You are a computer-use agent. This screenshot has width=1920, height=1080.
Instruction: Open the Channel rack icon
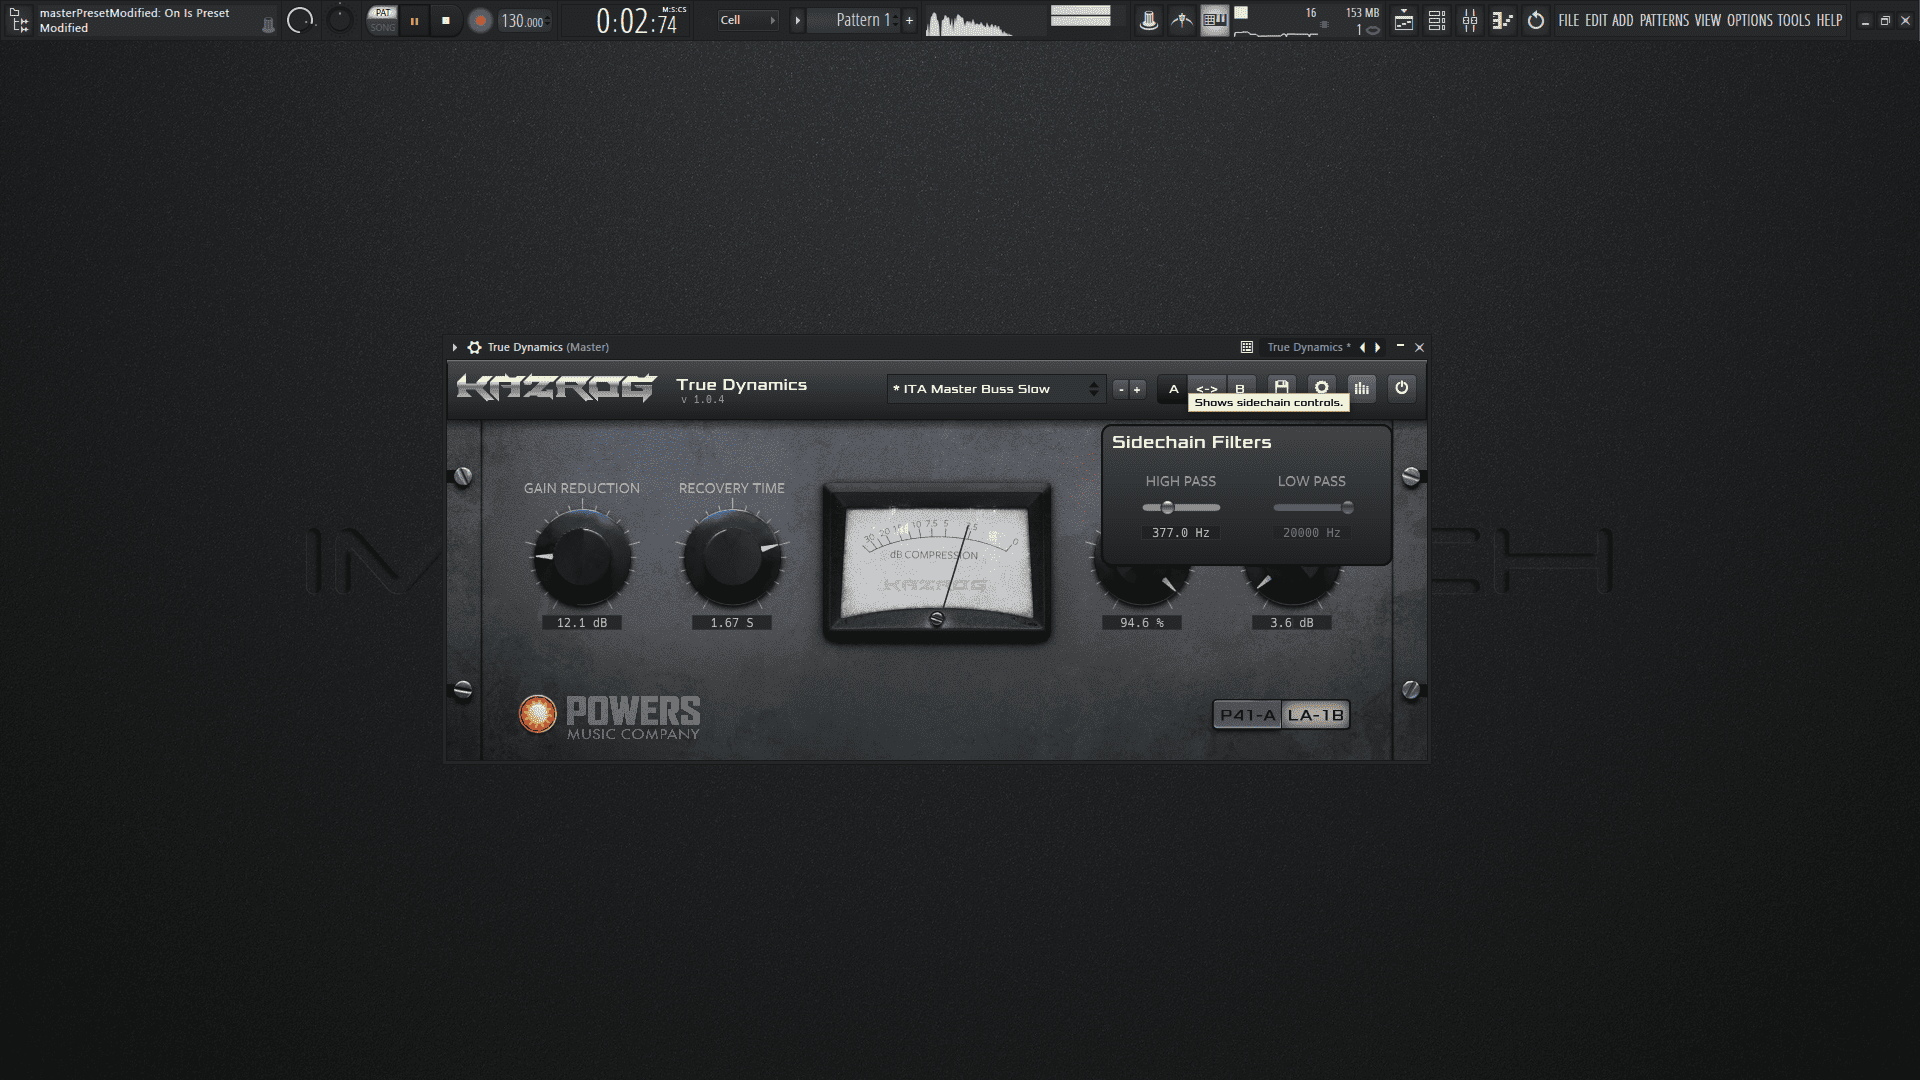tap(1437, 20)
